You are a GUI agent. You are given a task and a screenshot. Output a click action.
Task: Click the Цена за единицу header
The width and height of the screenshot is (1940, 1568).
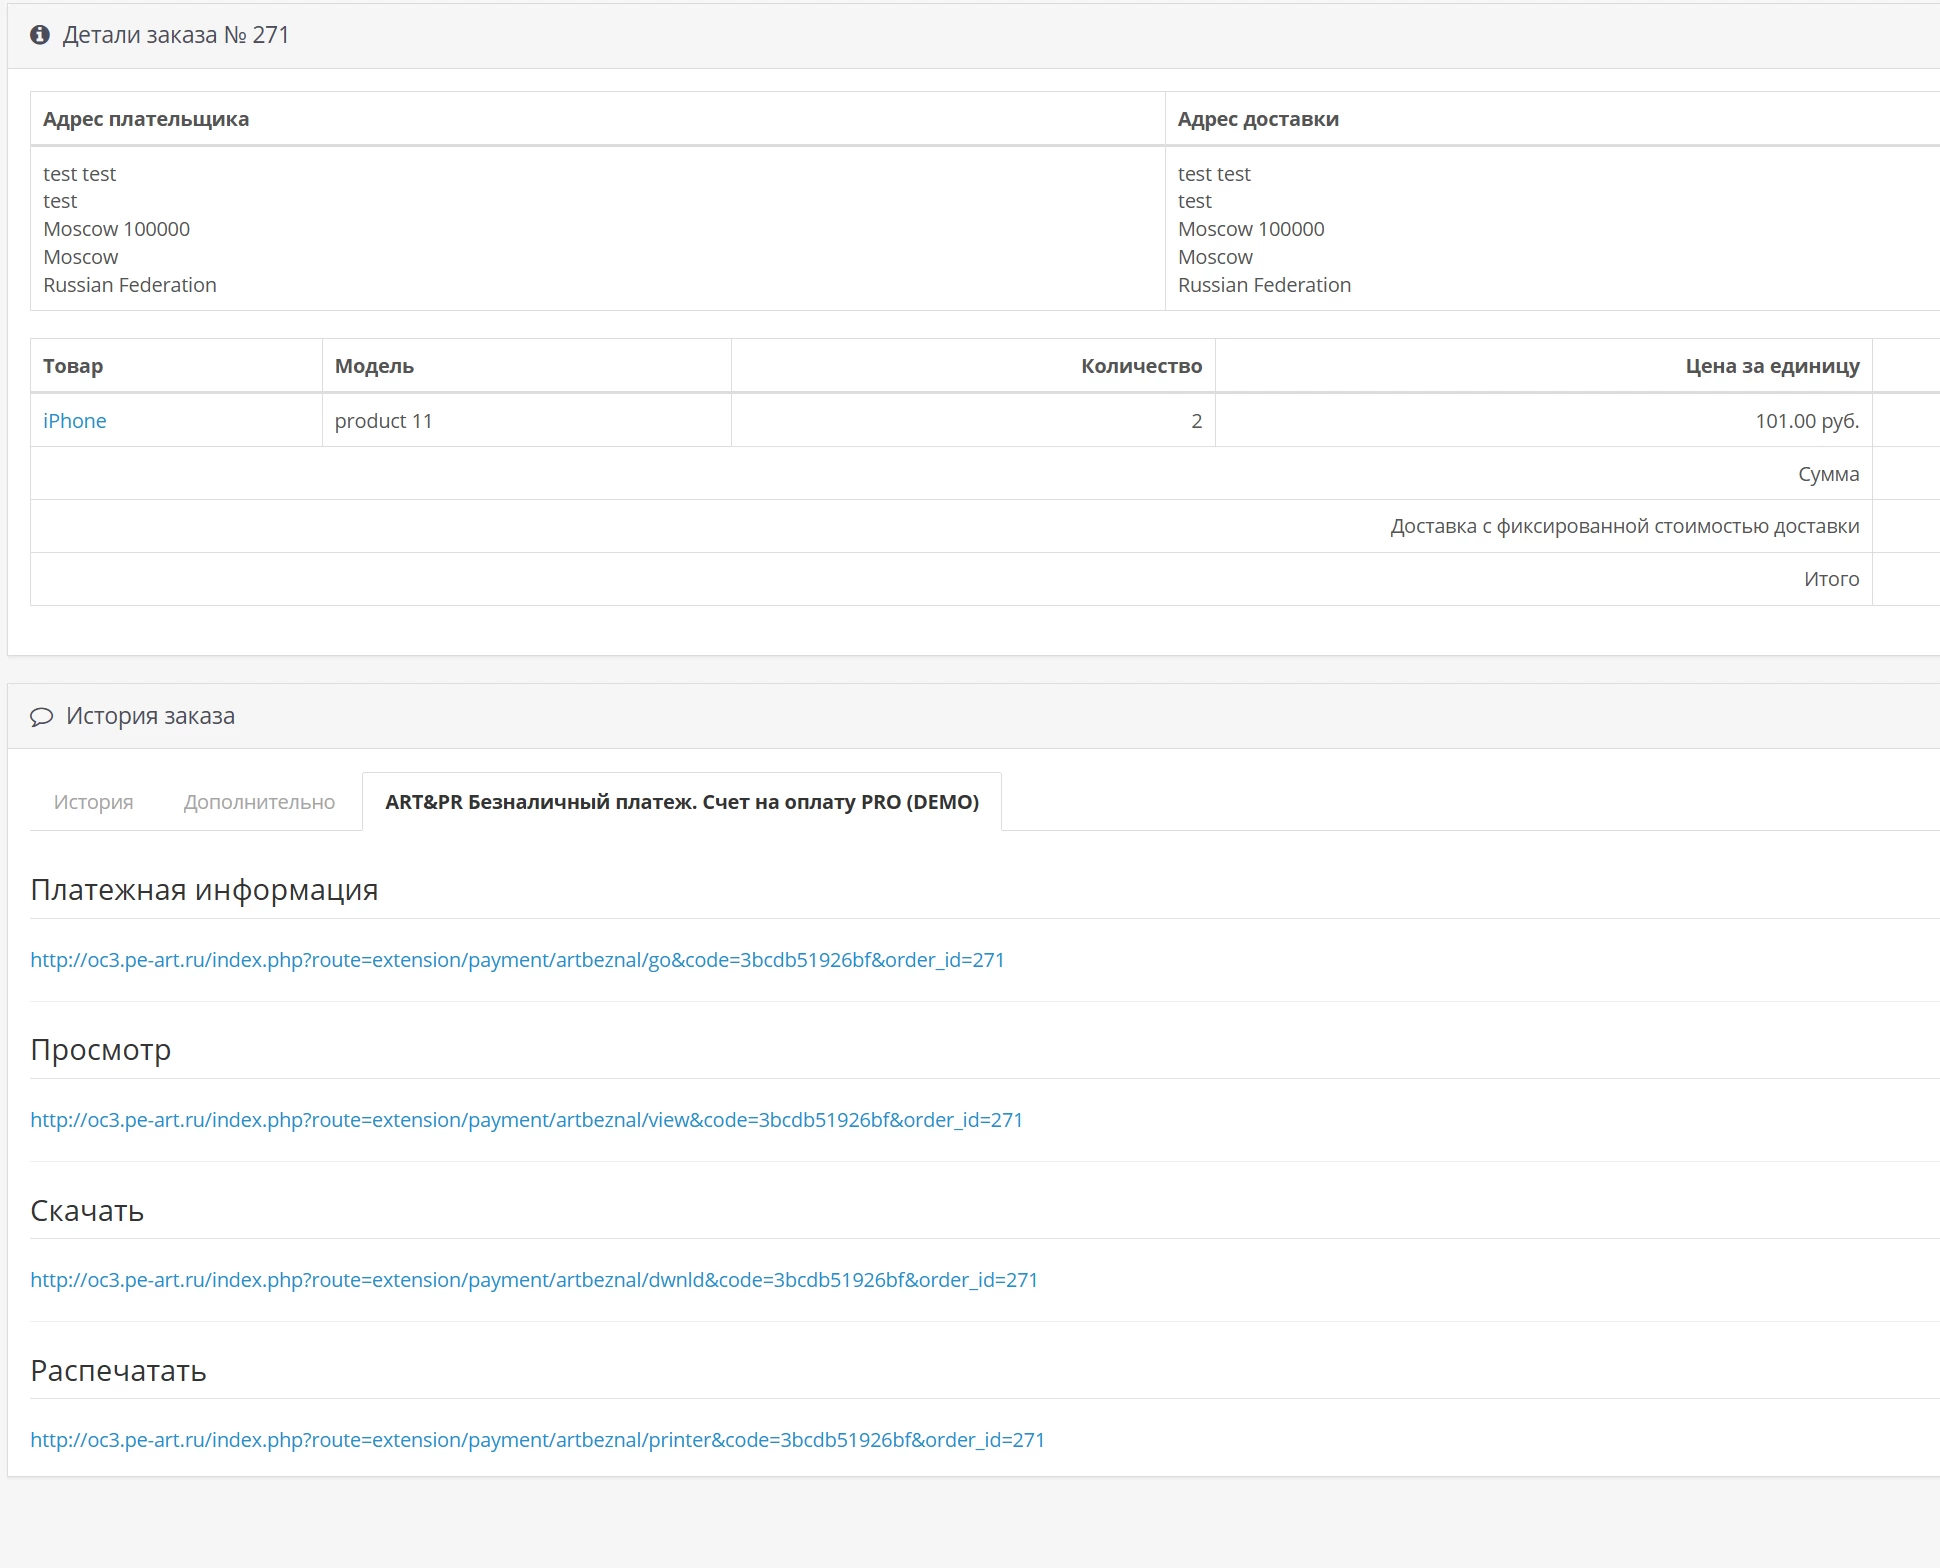pos(1772,366)
